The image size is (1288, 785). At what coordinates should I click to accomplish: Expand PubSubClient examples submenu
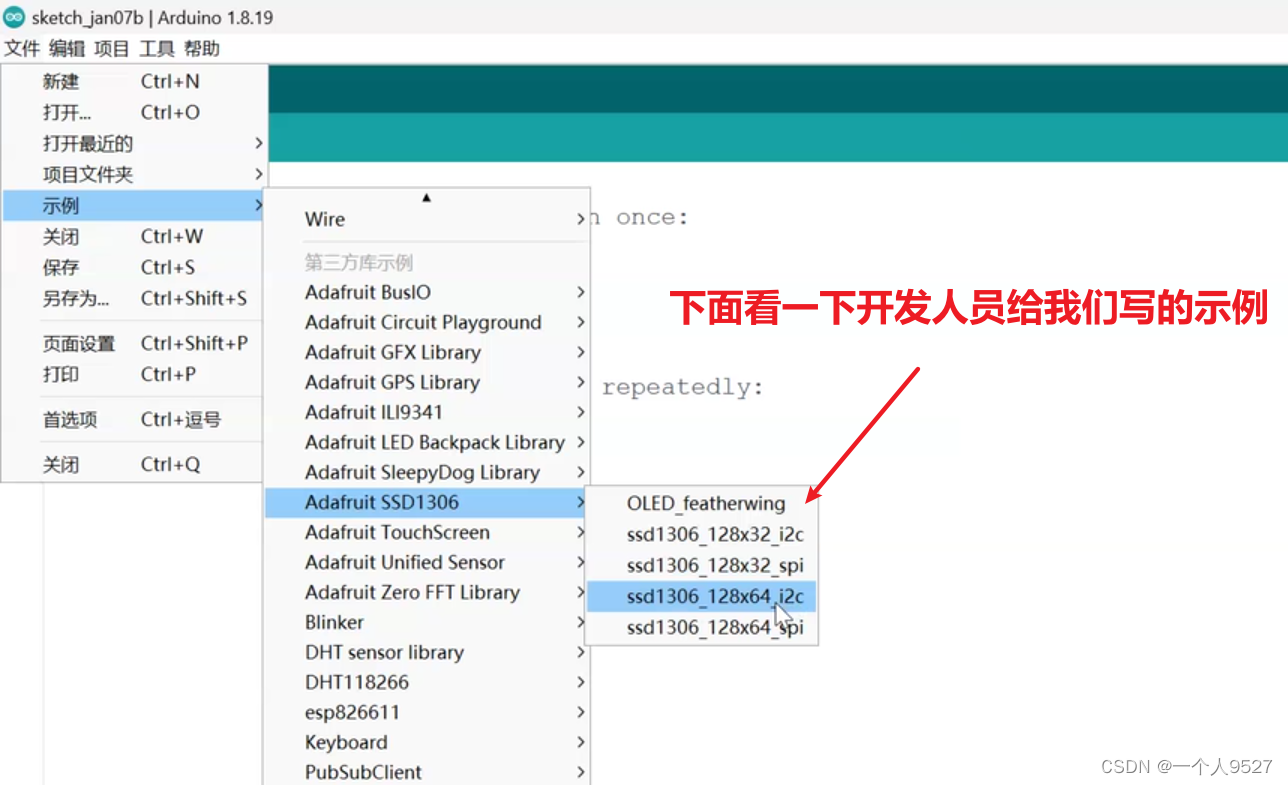coord(426,771)
